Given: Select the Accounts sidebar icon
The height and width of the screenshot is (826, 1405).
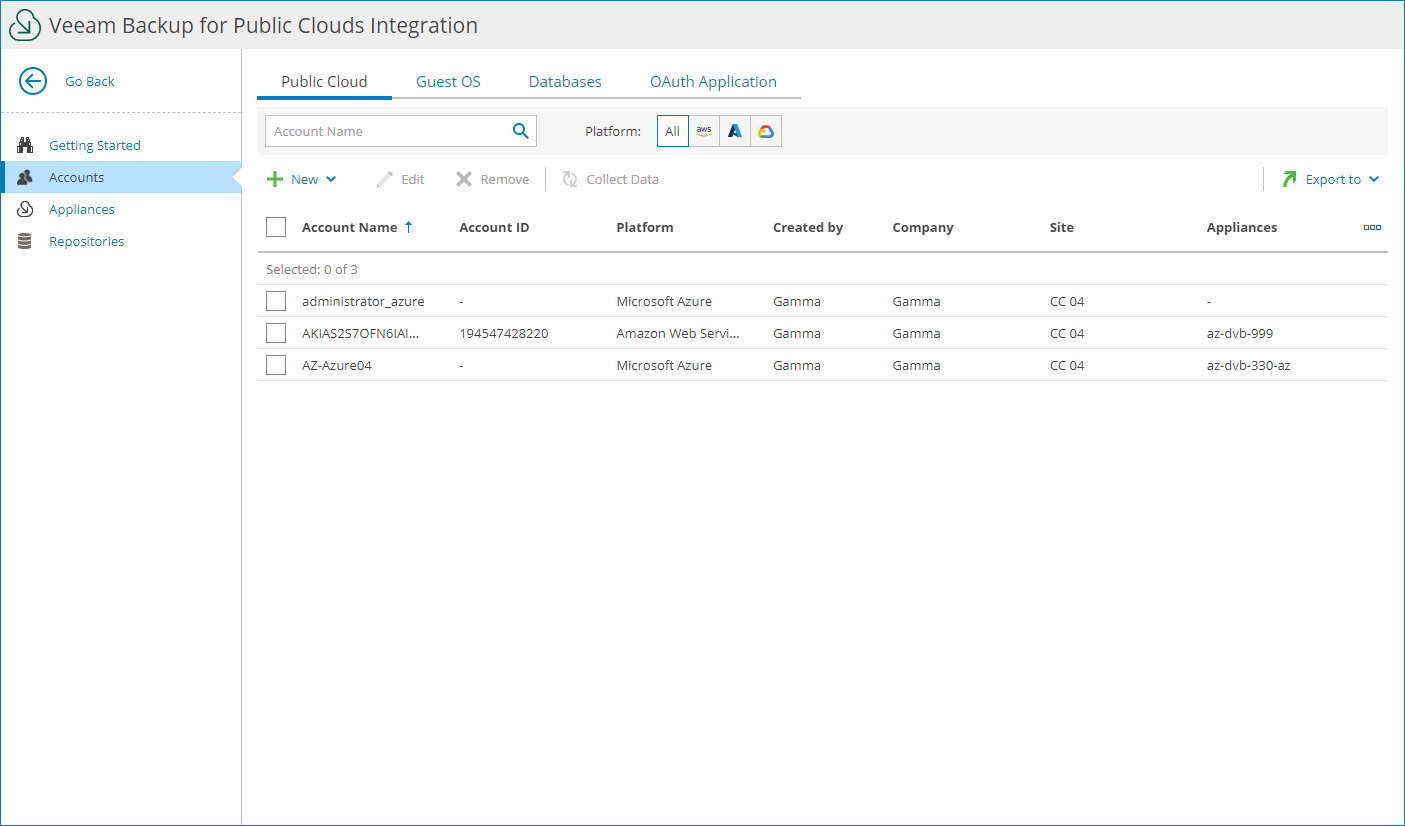Looking at the screenshot, I should 24,177.
